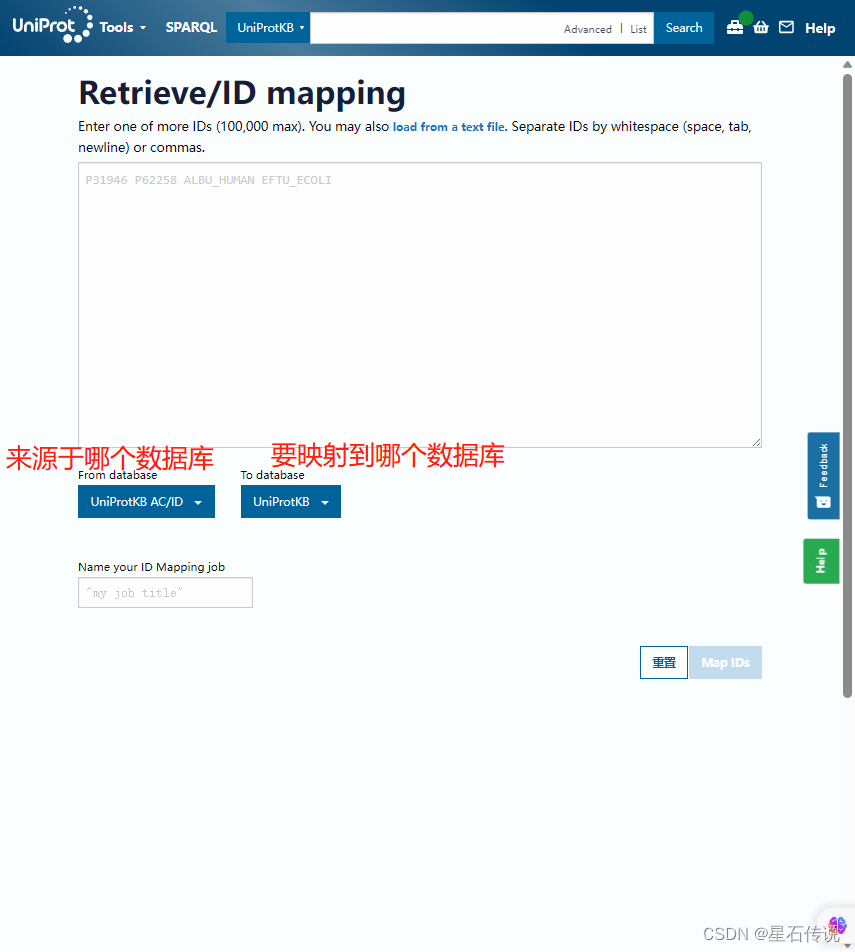The height and width of the screenshot is (952, 855).
Task: Click the Feedback side tab
Action: pos(823,475)
